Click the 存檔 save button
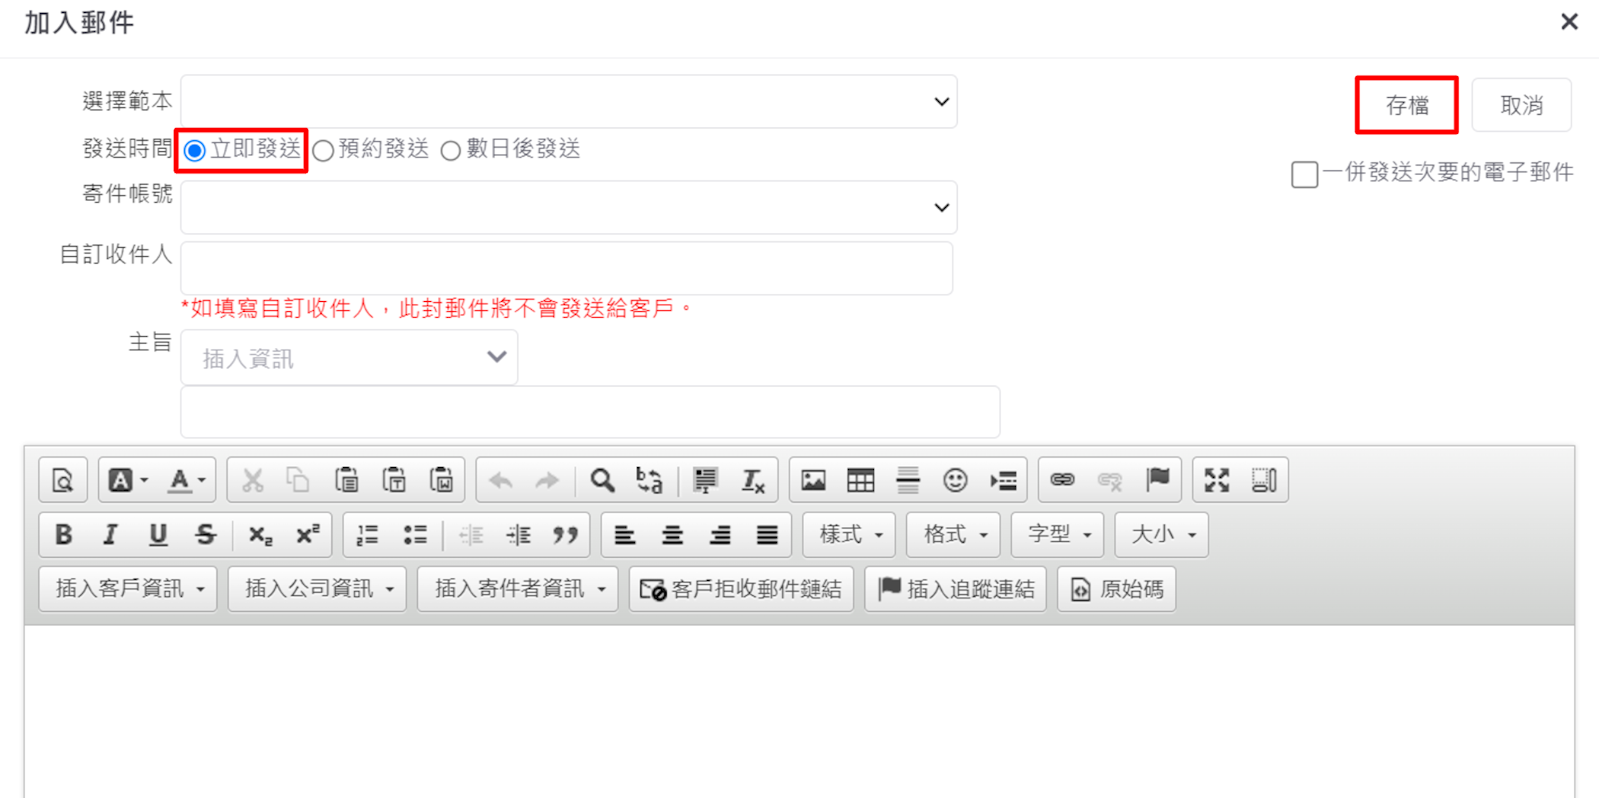 1406,105
